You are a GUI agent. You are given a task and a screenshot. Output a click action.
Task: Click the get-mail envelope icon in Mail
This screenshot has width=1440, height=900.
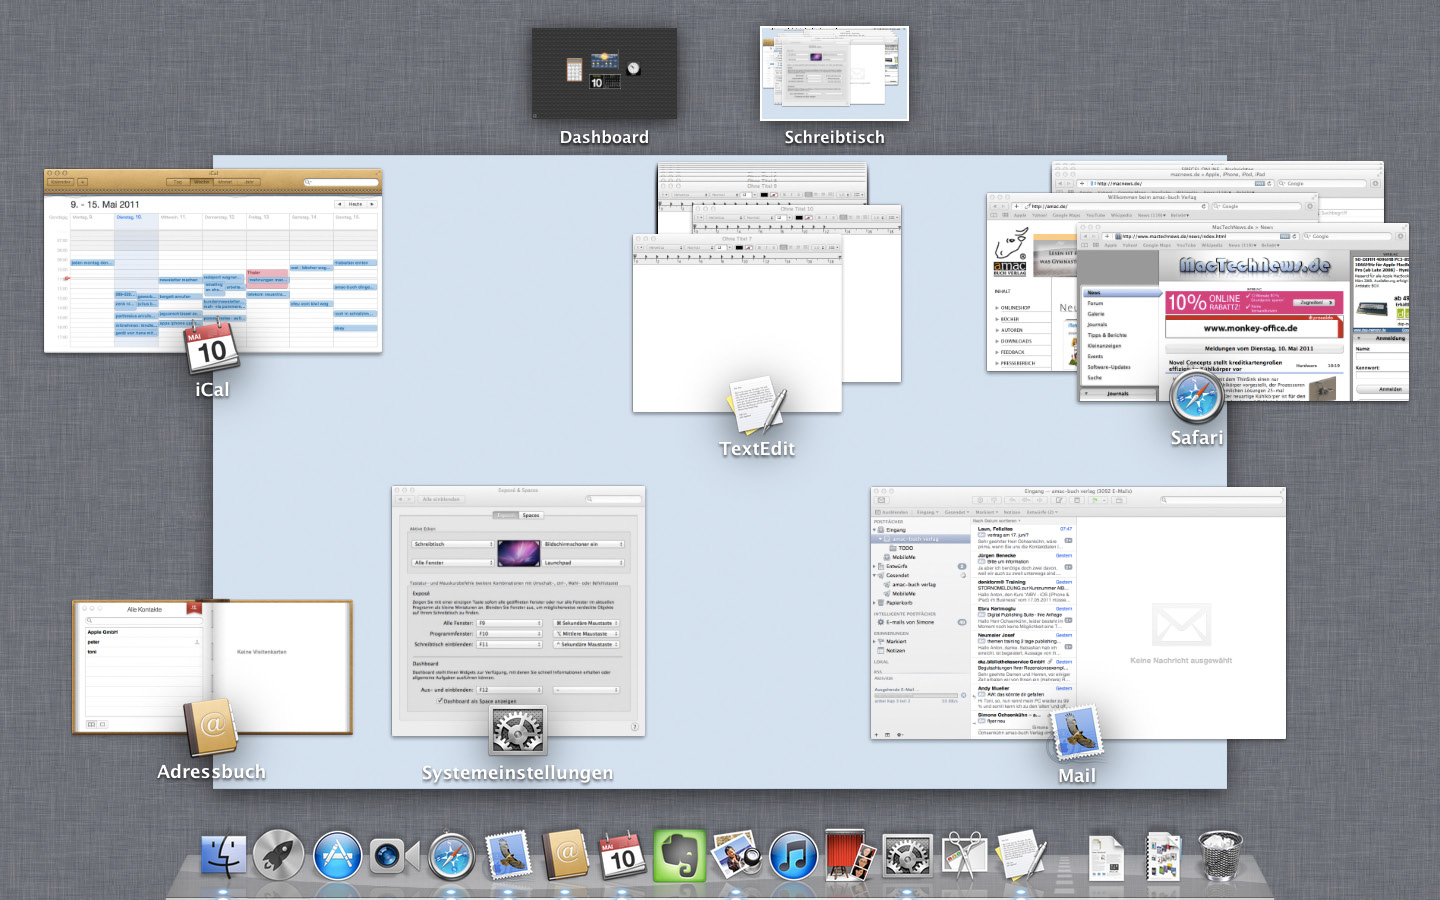tap(881, 500)
